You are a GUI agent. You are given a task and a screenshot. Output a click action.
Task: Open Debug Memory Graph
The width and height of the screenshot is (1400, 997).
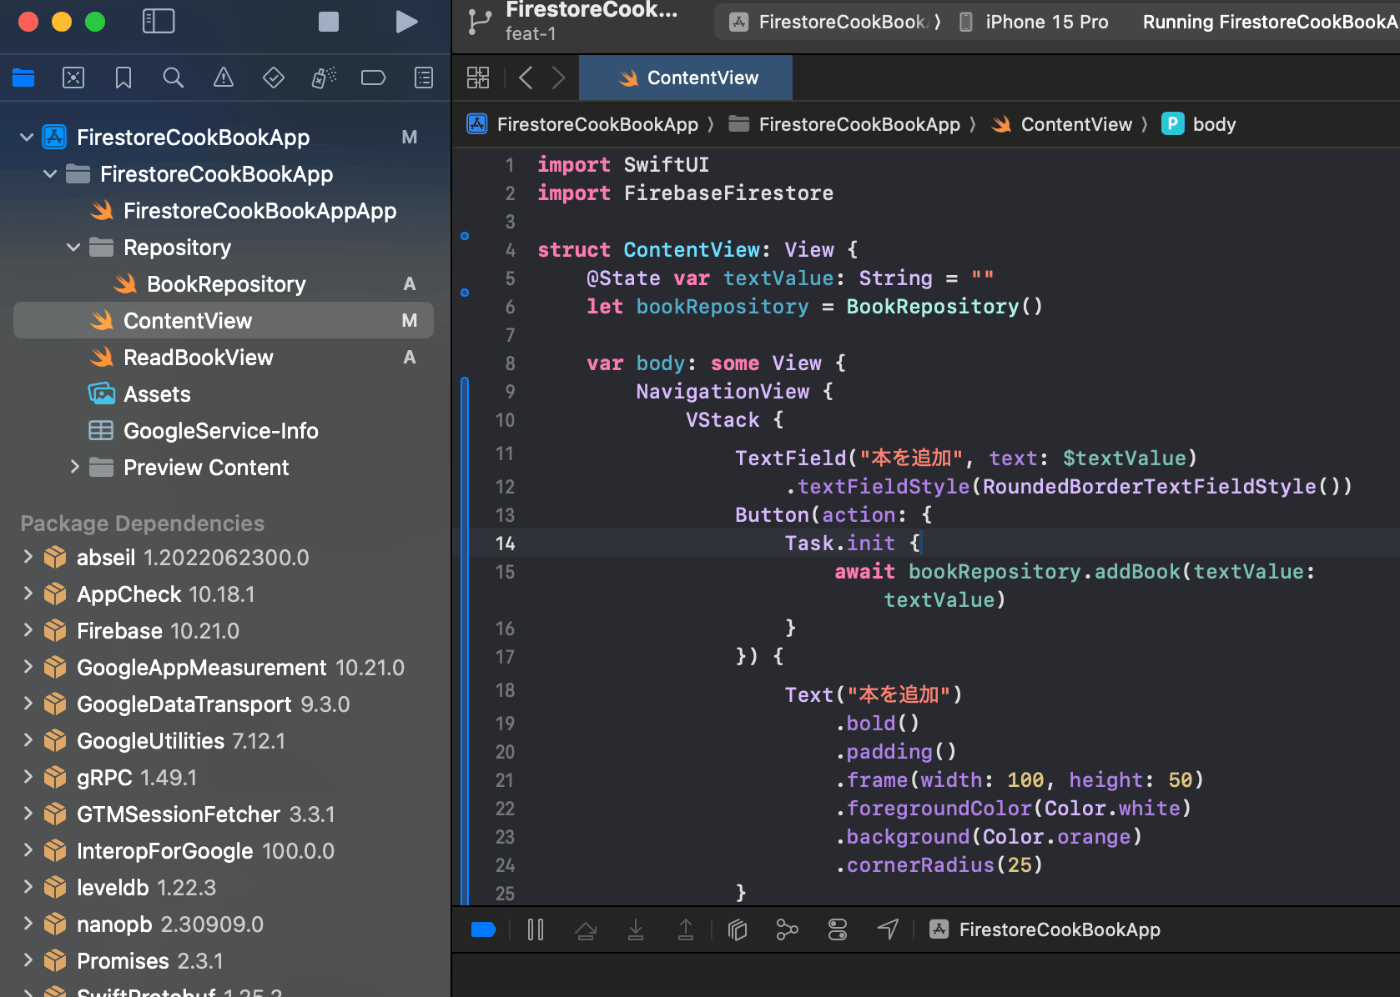pyautogui.click(x=787, y=930)
